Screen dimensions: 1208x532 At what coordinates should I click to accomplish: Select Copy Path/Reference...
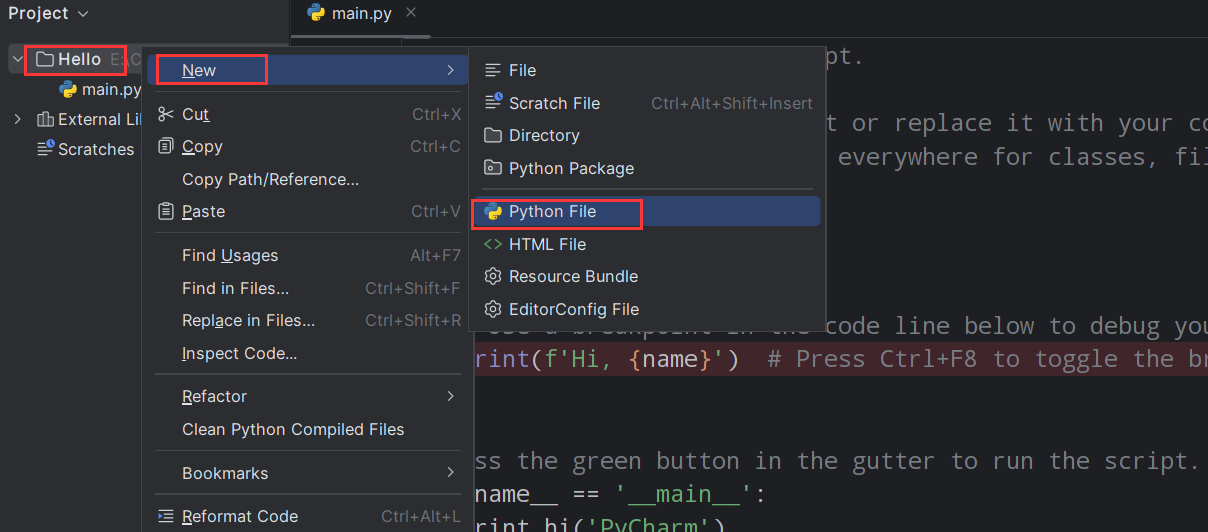point(308,180)
